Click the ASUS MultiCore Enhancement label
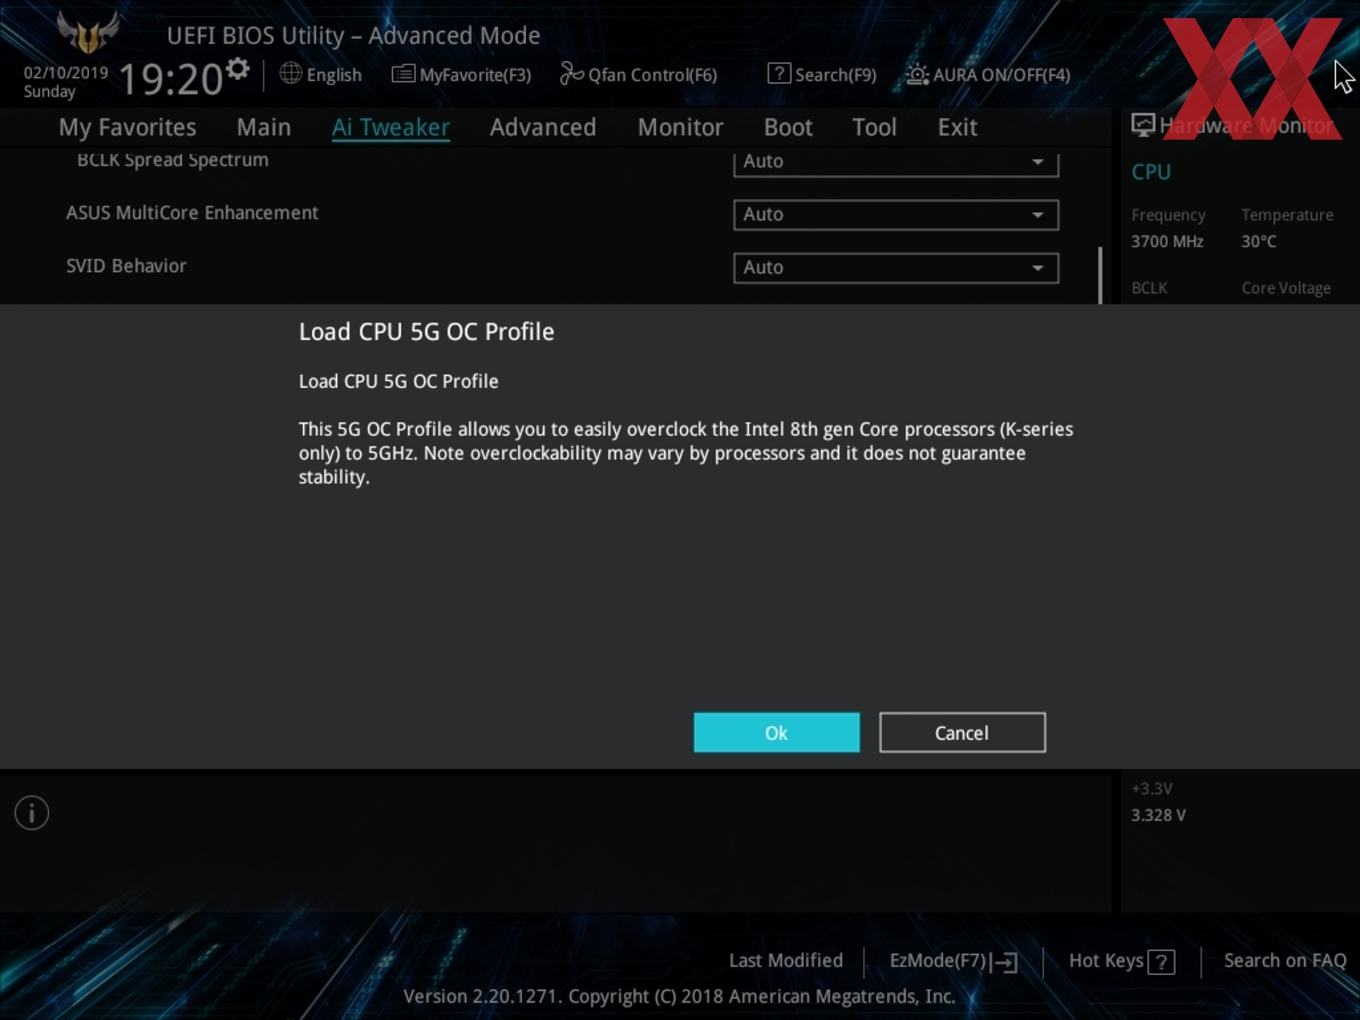This screenshot has height=1020, width=1360. pyautogui.click(x=192, y=213)
